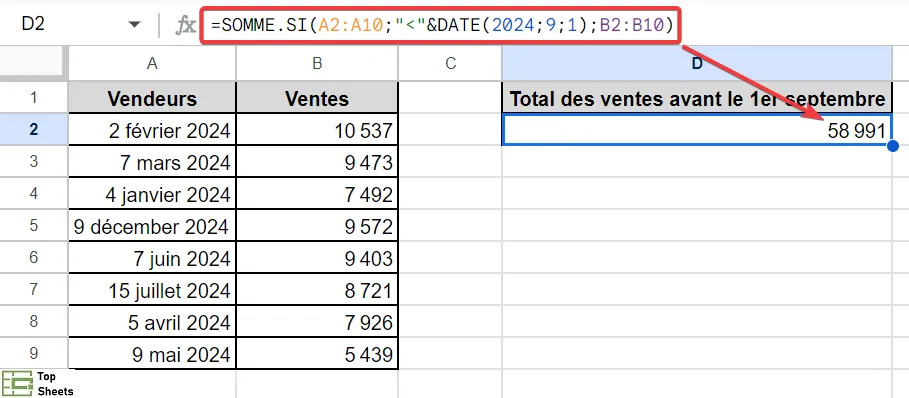
Task: Click cell with 15 juillet 2024
Action: [152, 290]
